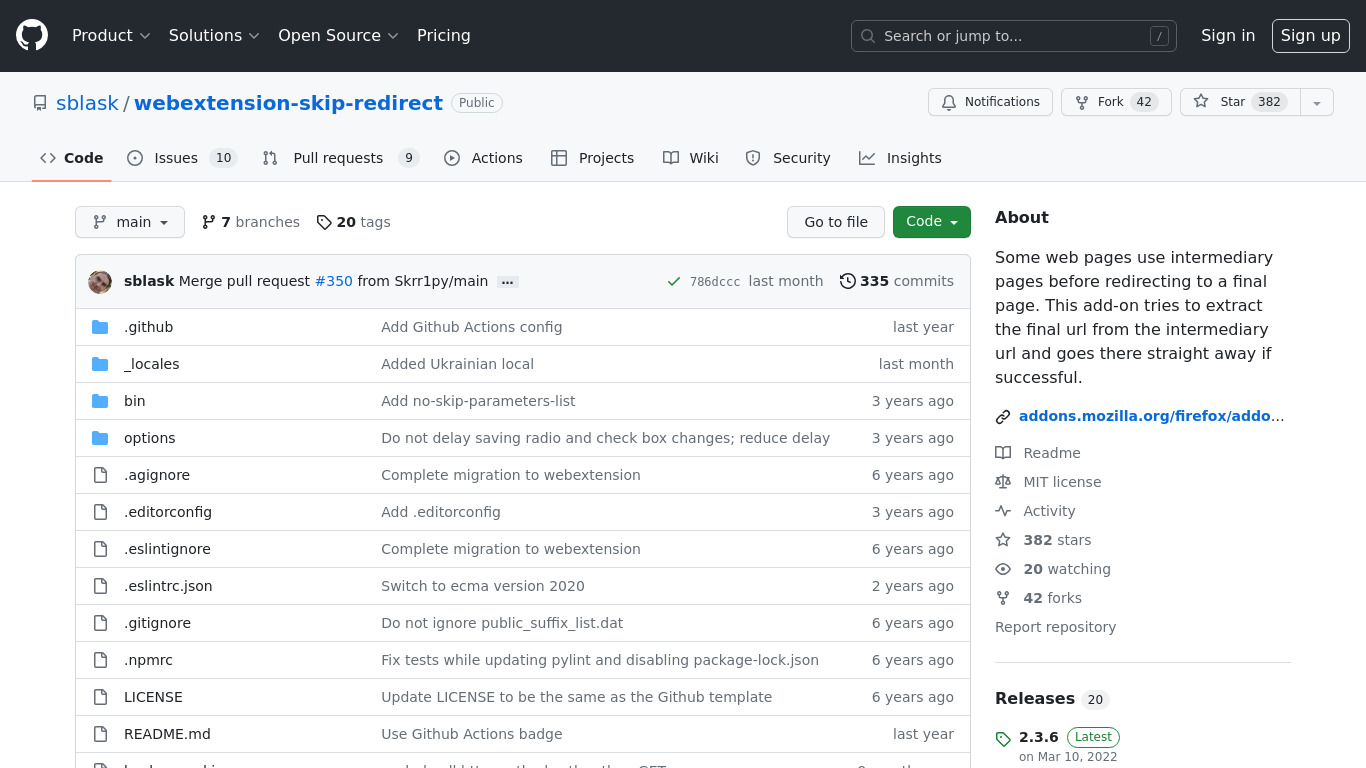The height and width of the screenshot is (768, 1366).
Task: Switch to the Insights tab
Action: click(900, 158)
